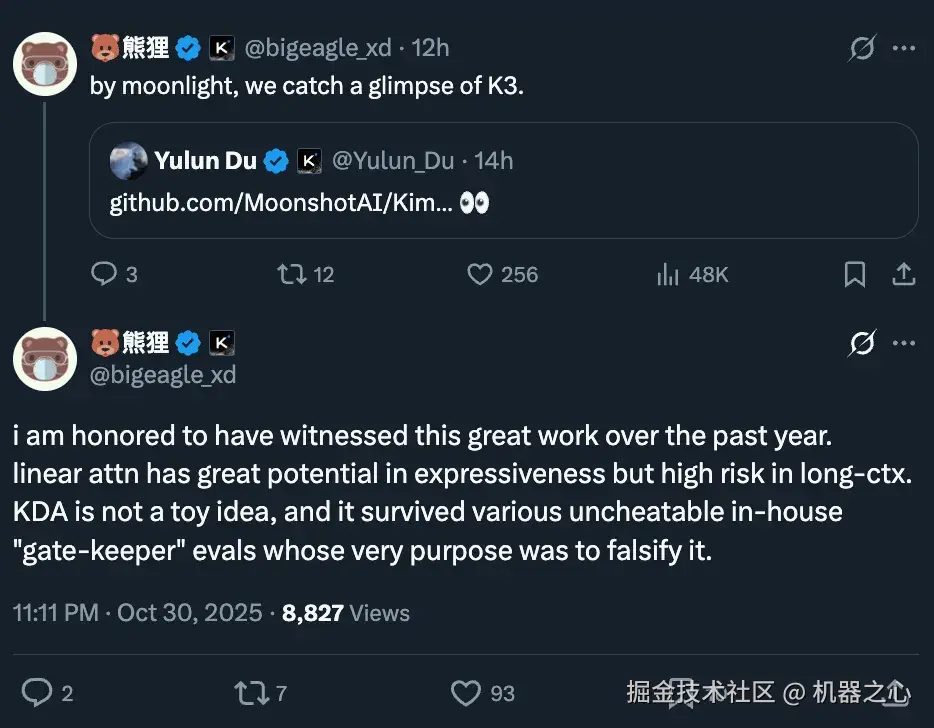Like the tweet with 93 likes
The image size is (934, 728).
(x=465, y=692)
